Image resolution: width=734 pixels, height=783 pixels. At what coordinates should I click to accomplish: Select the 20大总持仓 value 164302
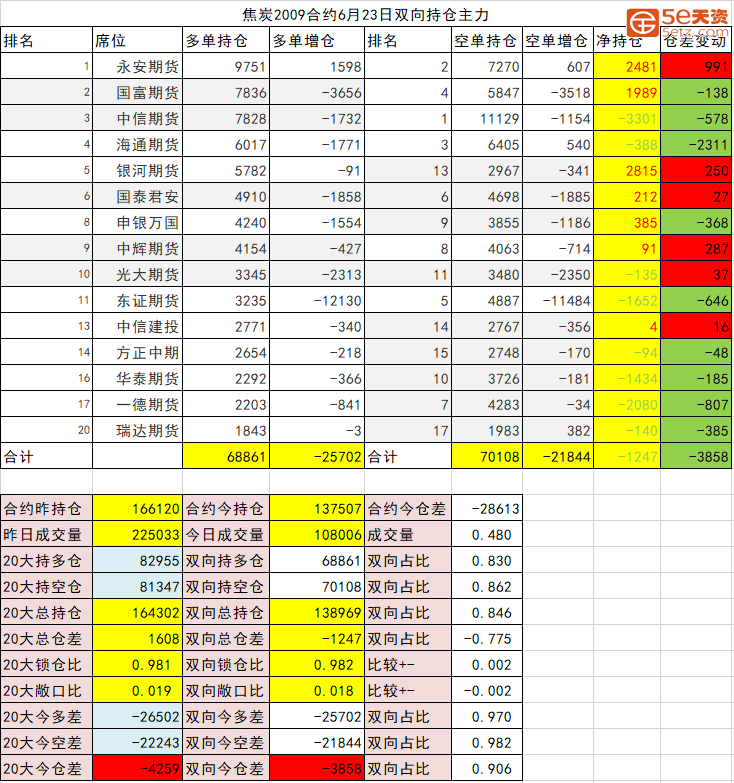(137, 612)
